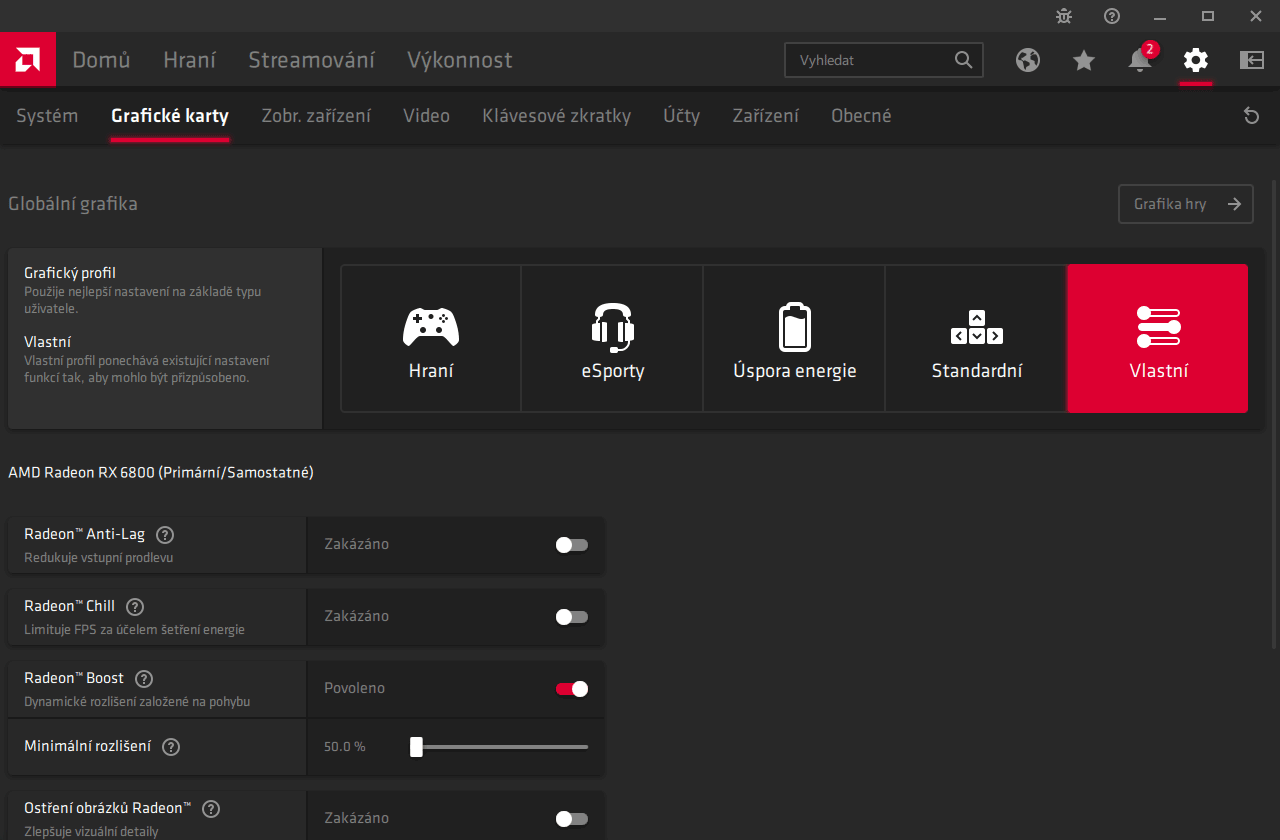Open the help question mark in title bar
Screen dimensions: 1280x840
[1112, 16]
